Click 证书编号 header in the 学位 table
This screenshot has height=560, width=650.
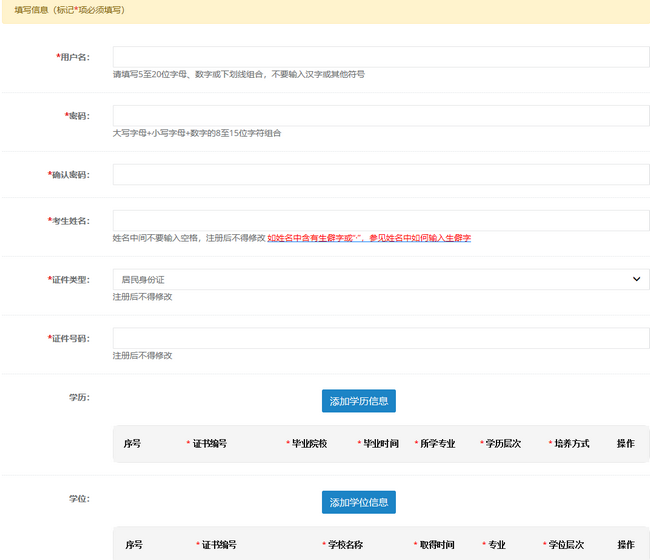[218, 545]
